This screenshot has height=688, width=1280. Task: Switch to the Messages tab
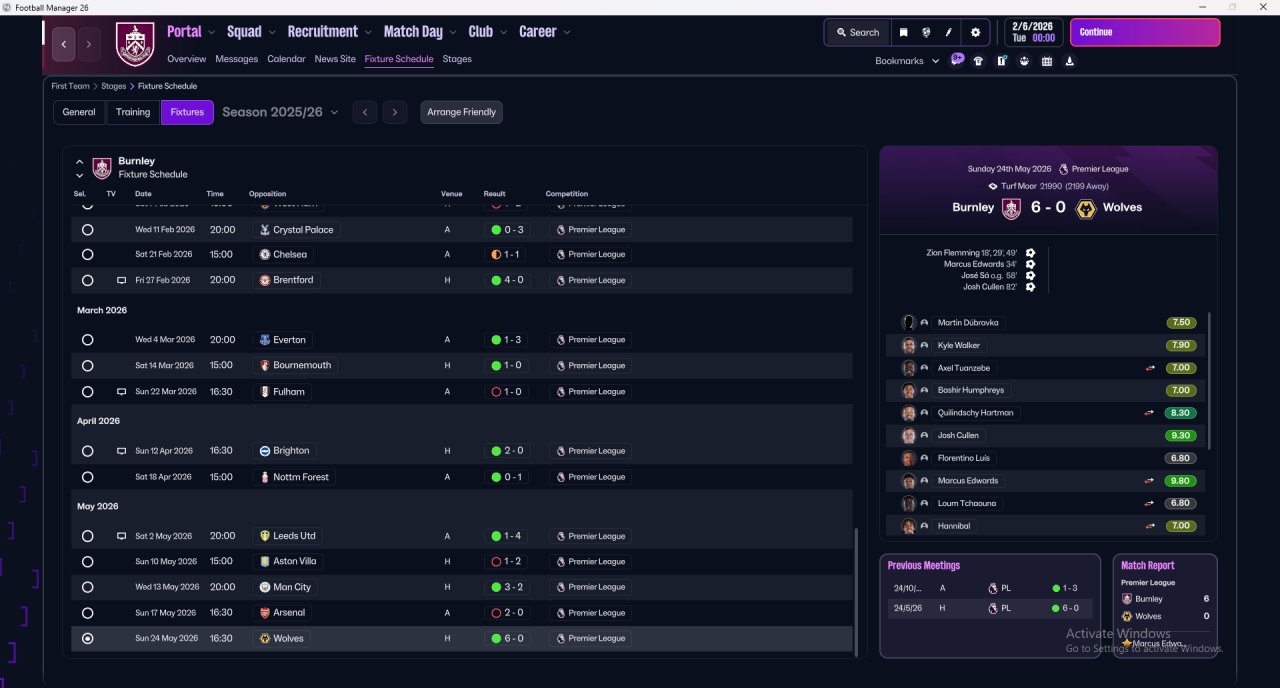(x=237, y=59)
